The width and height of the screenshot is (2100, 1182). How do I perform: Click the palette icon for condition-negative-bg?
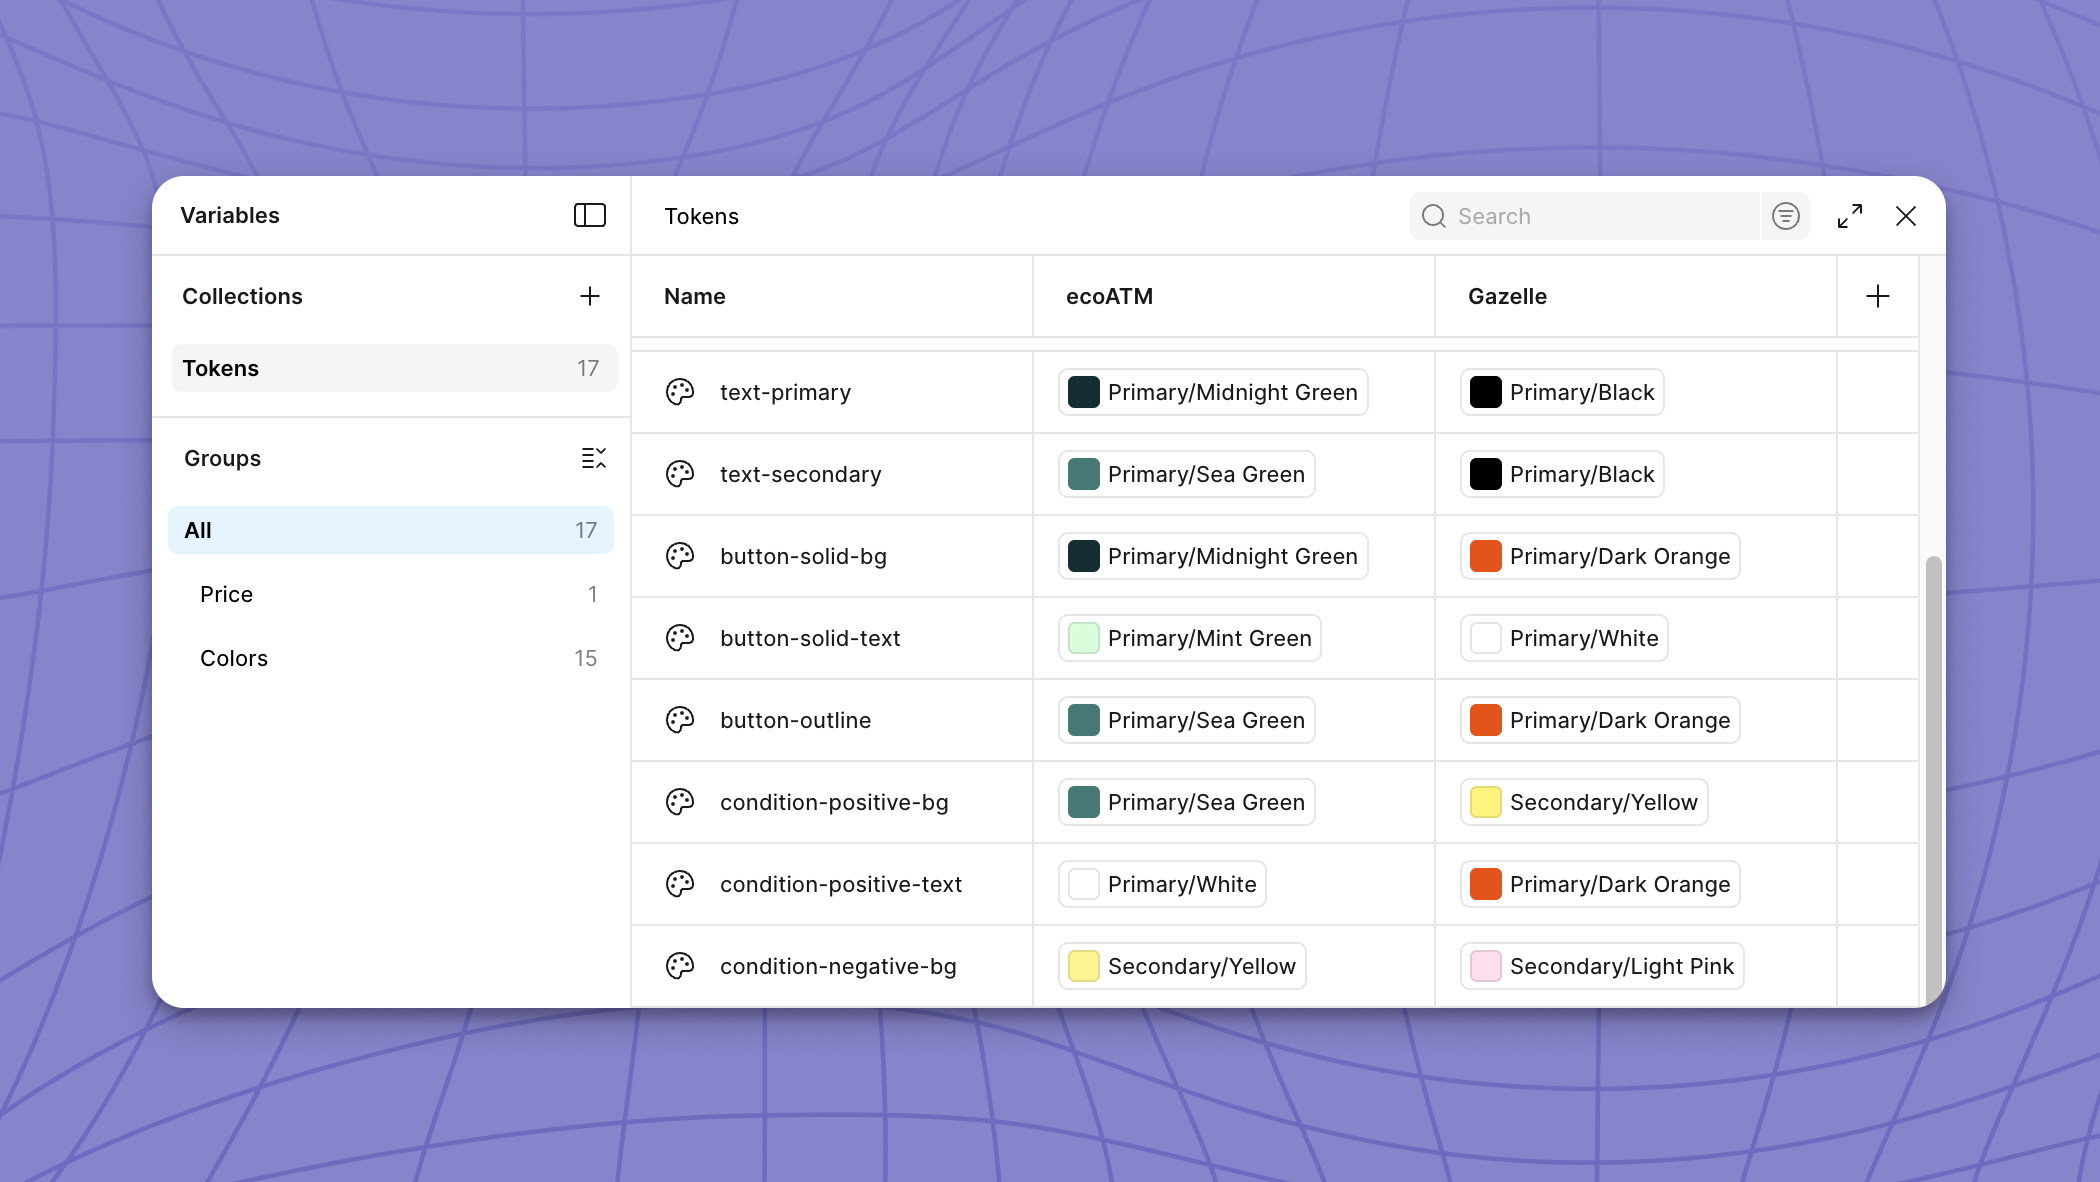(680, 966)
